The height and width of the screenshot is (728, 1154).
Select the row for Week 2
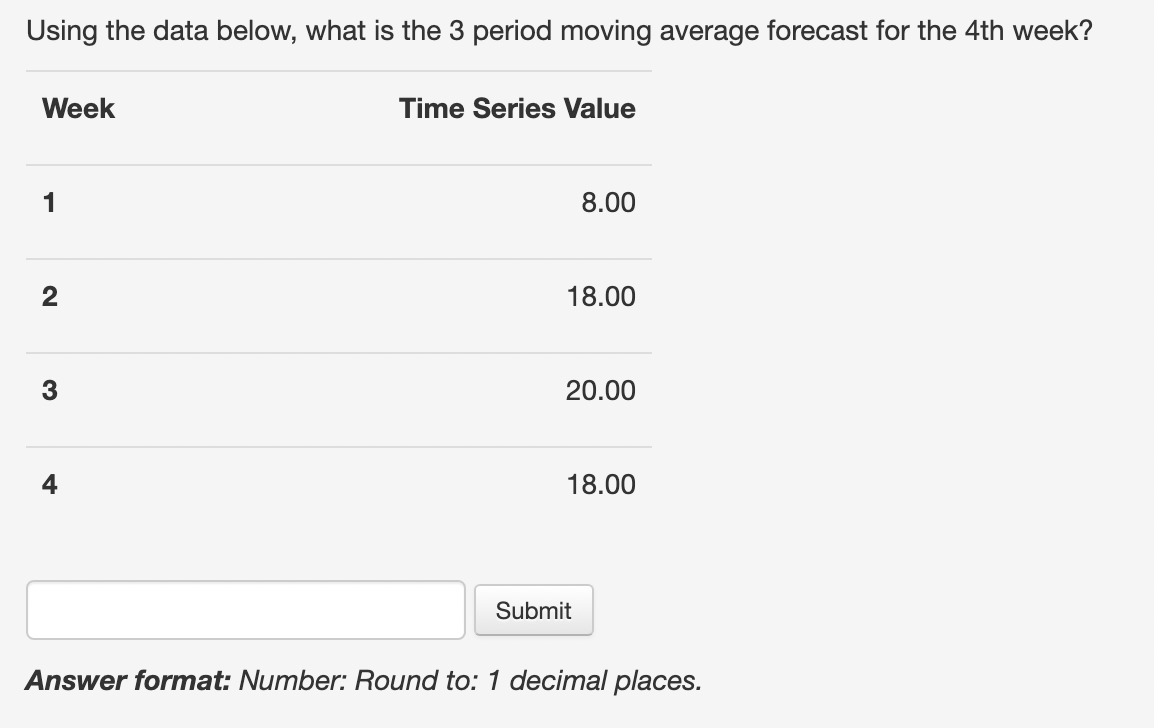pos(340,296)
